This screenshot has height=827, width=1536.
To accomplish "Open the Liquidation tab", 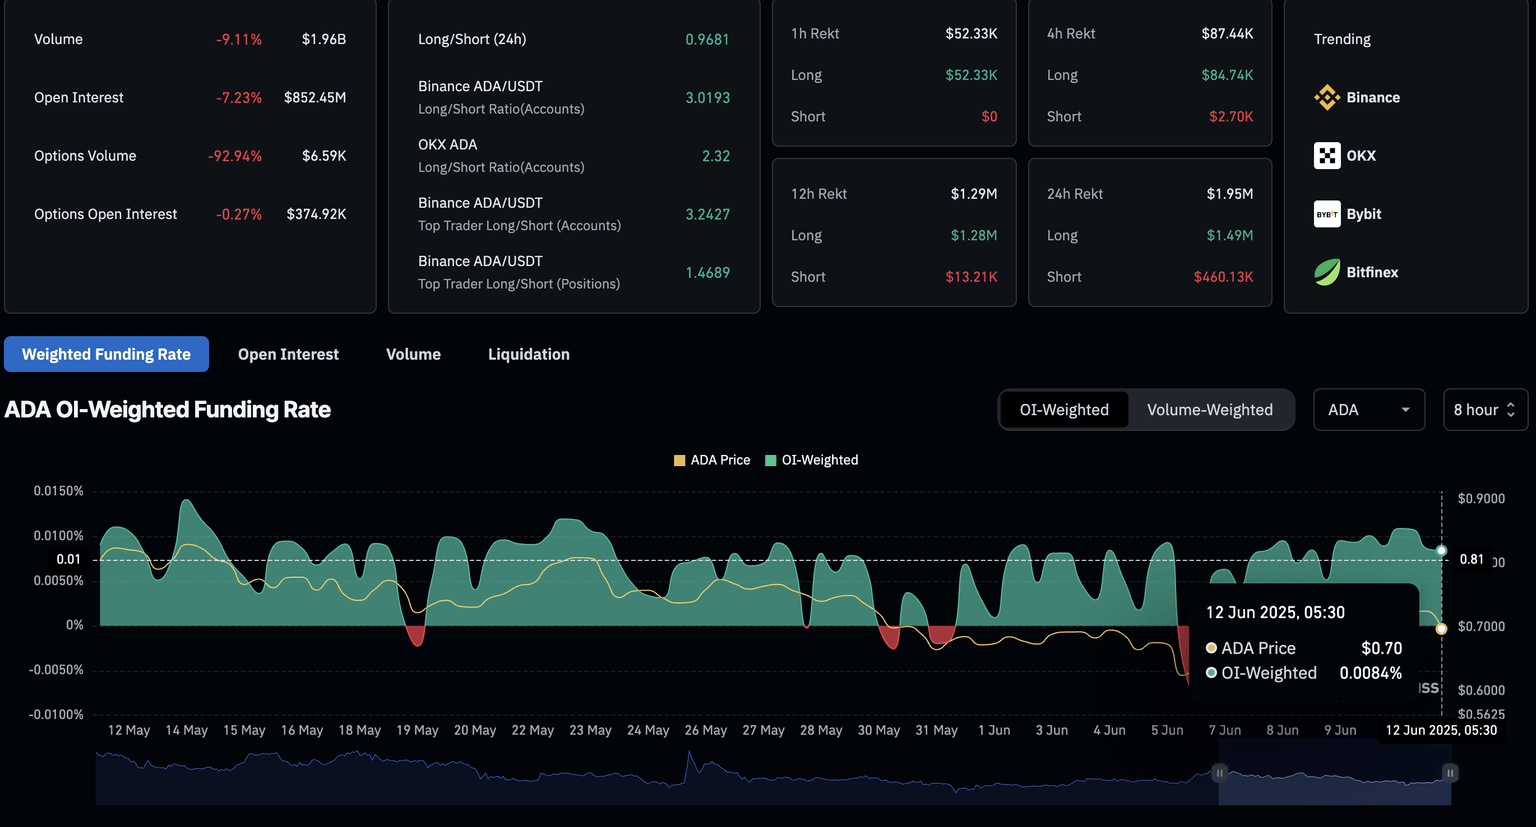I will (x=528, y=354).
